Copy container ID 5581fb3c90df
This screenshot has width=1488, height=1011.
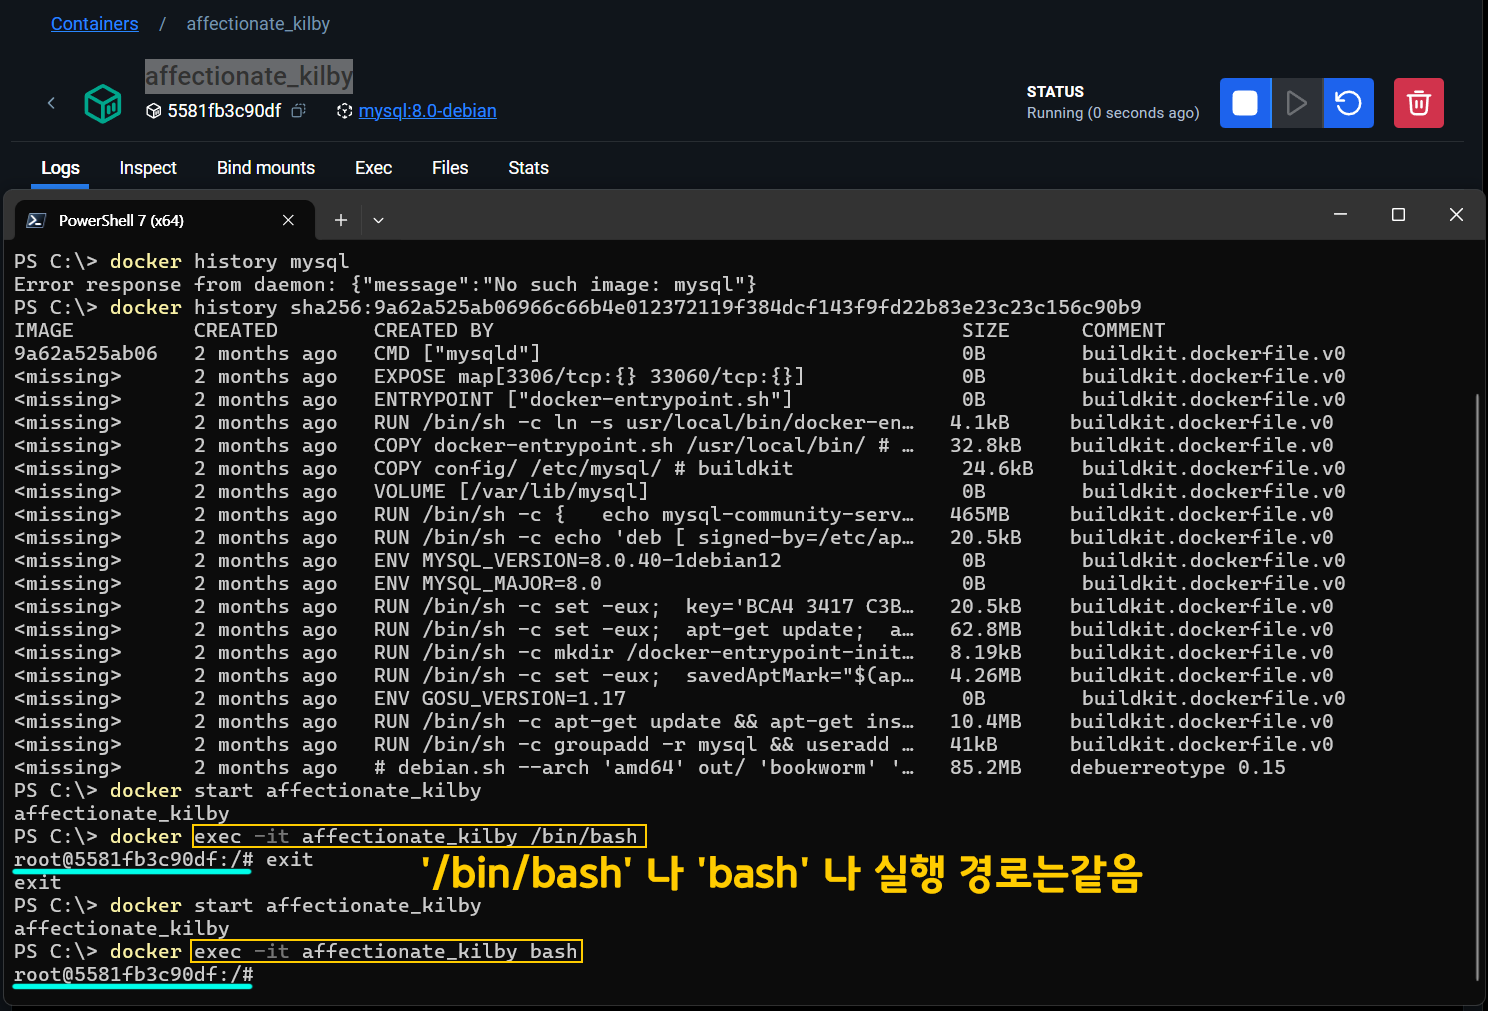298,111
